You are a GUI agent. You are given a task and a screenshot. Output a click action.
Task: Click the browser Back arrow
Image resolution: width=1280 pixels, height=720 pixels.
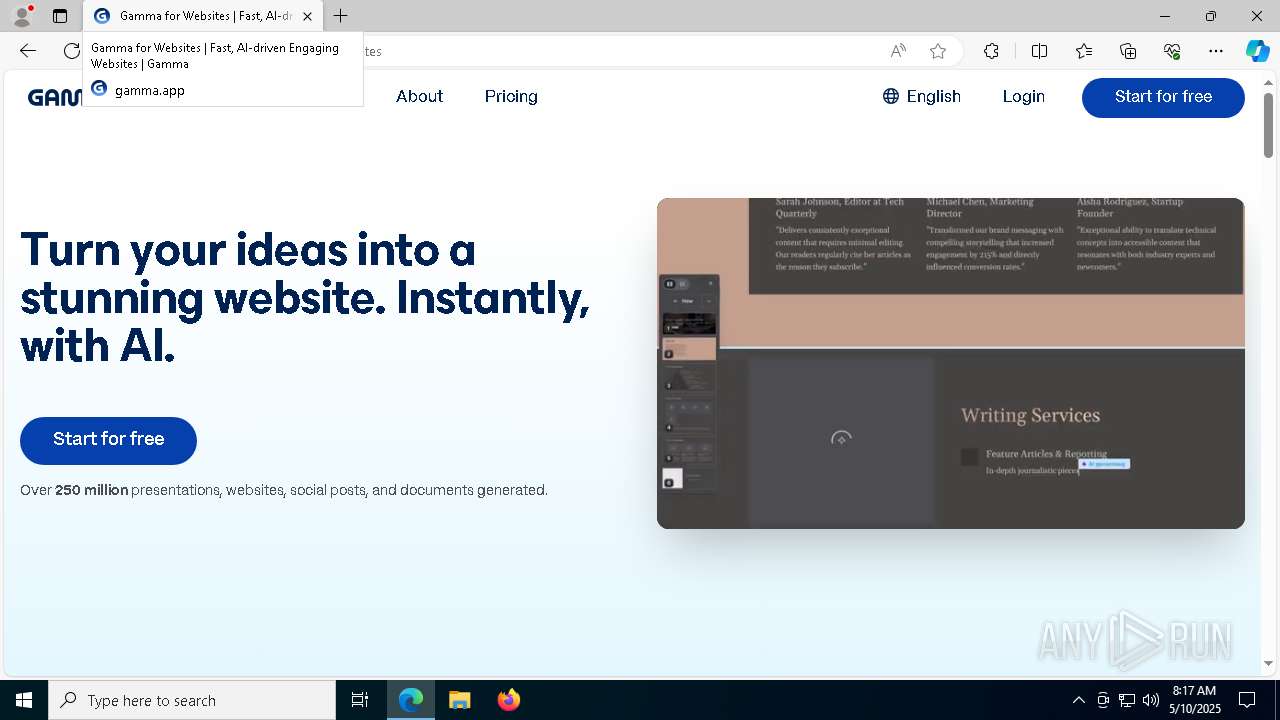[28, 51]
